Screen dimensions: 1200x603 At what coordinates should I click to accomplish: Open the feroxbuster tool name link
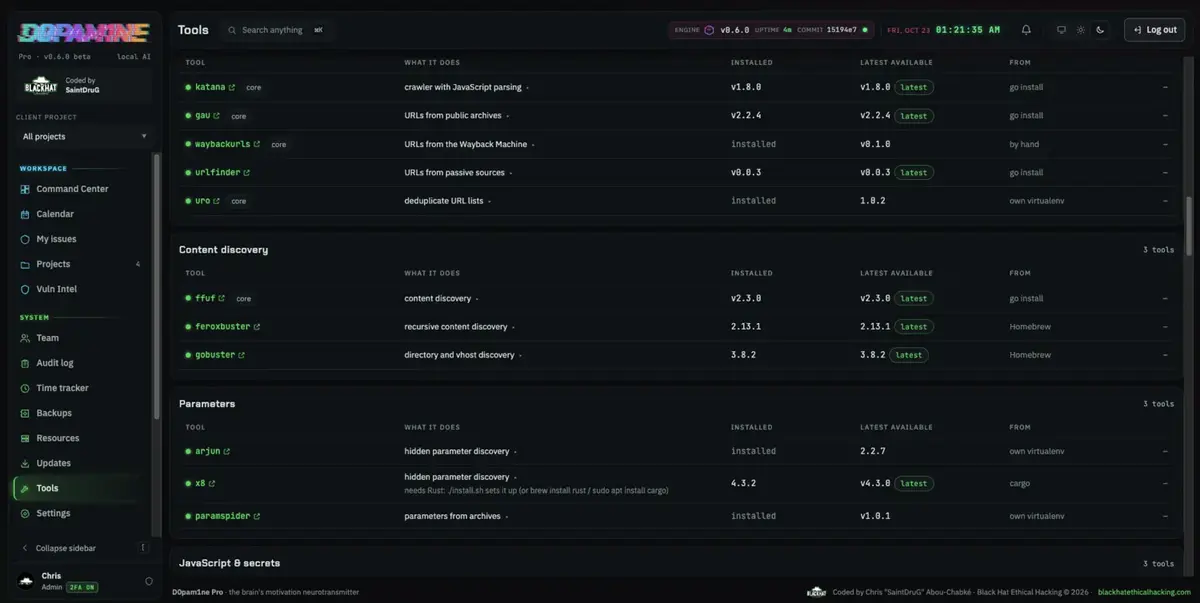click(x=222, y=327)
